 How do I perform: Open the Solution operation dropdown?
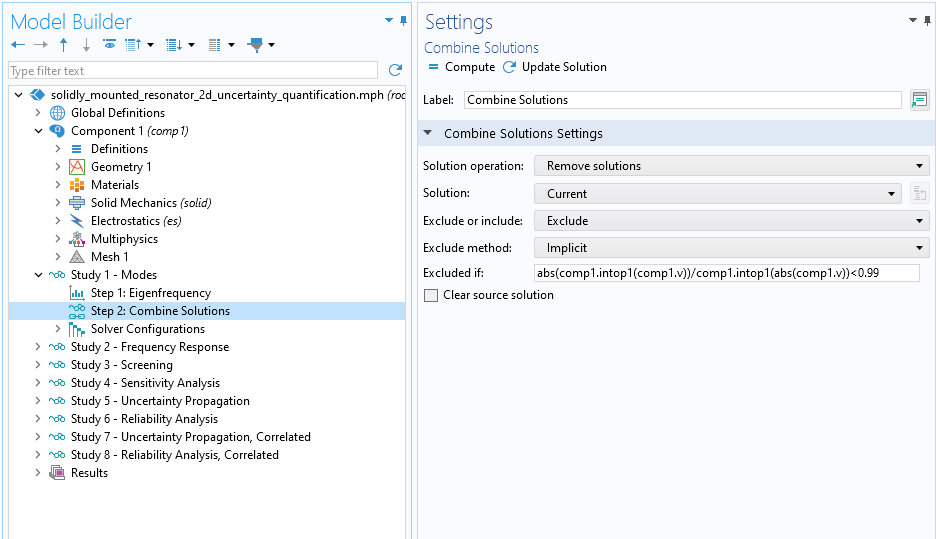pyautogui.click(x=731, y=166)
